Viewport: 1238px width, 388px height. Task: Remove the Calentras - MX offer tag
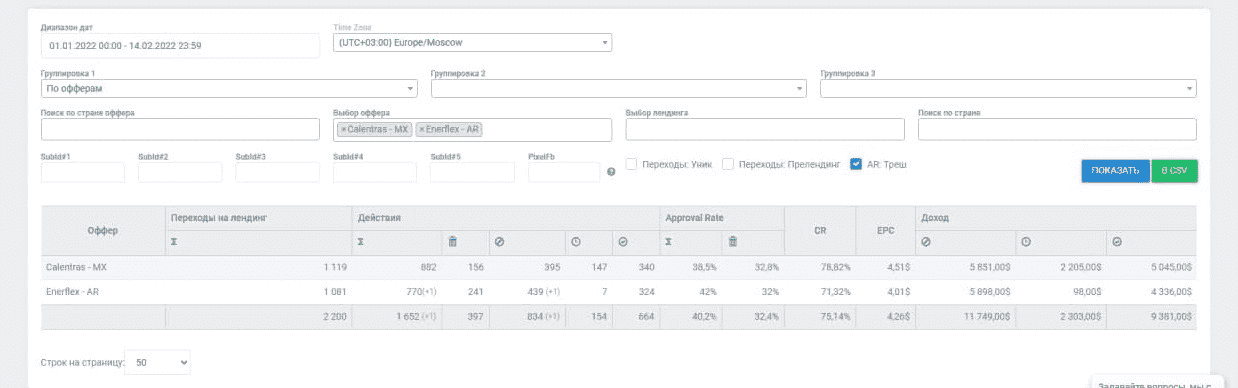click(x=344, y=130)
